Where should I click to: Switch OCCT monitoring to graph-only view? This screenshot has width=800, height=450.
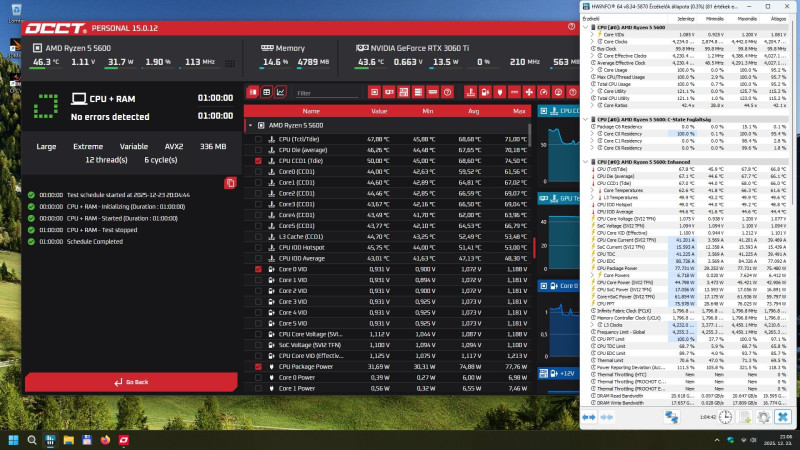point(280,92)
